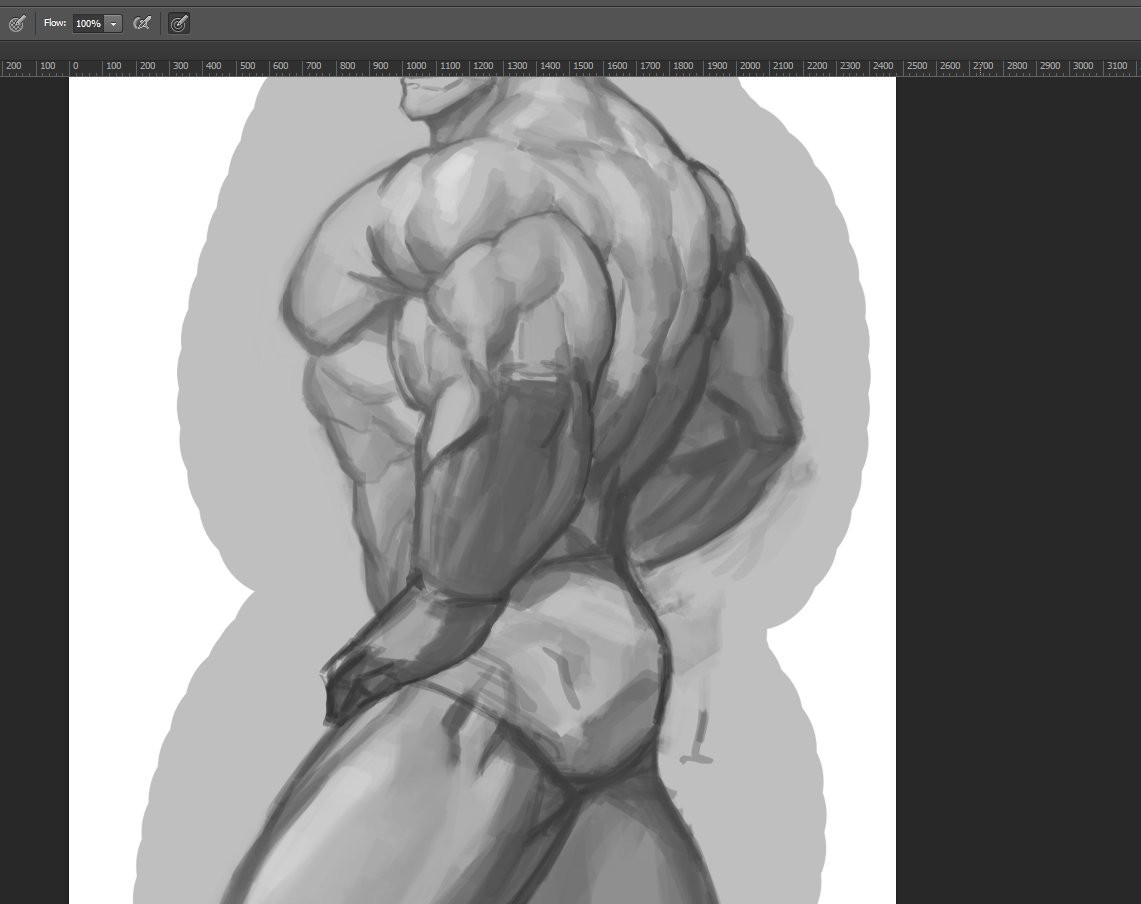The width and height of the screenshot is (1141, 904).
Task: Click the Flow label in options bar
Action: click(55, 23)
